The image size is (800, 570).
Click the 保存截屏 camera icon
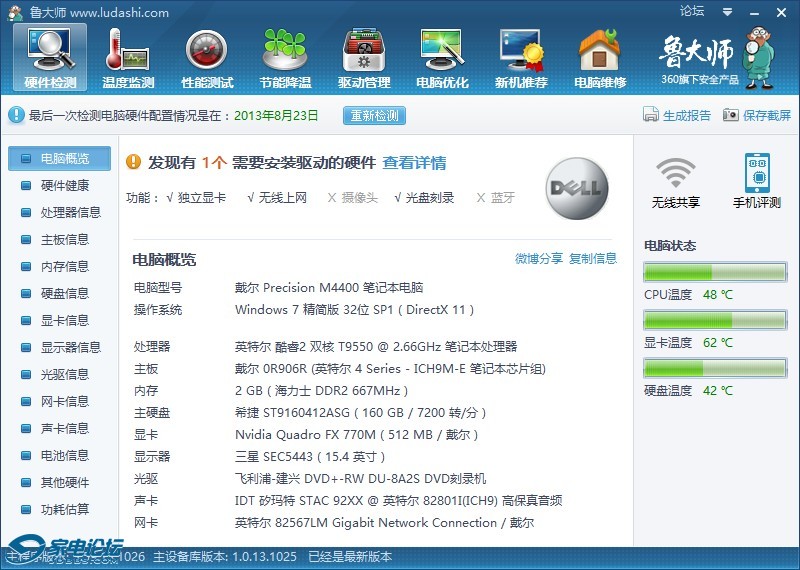pyautogui.click(x=731, y=116)
